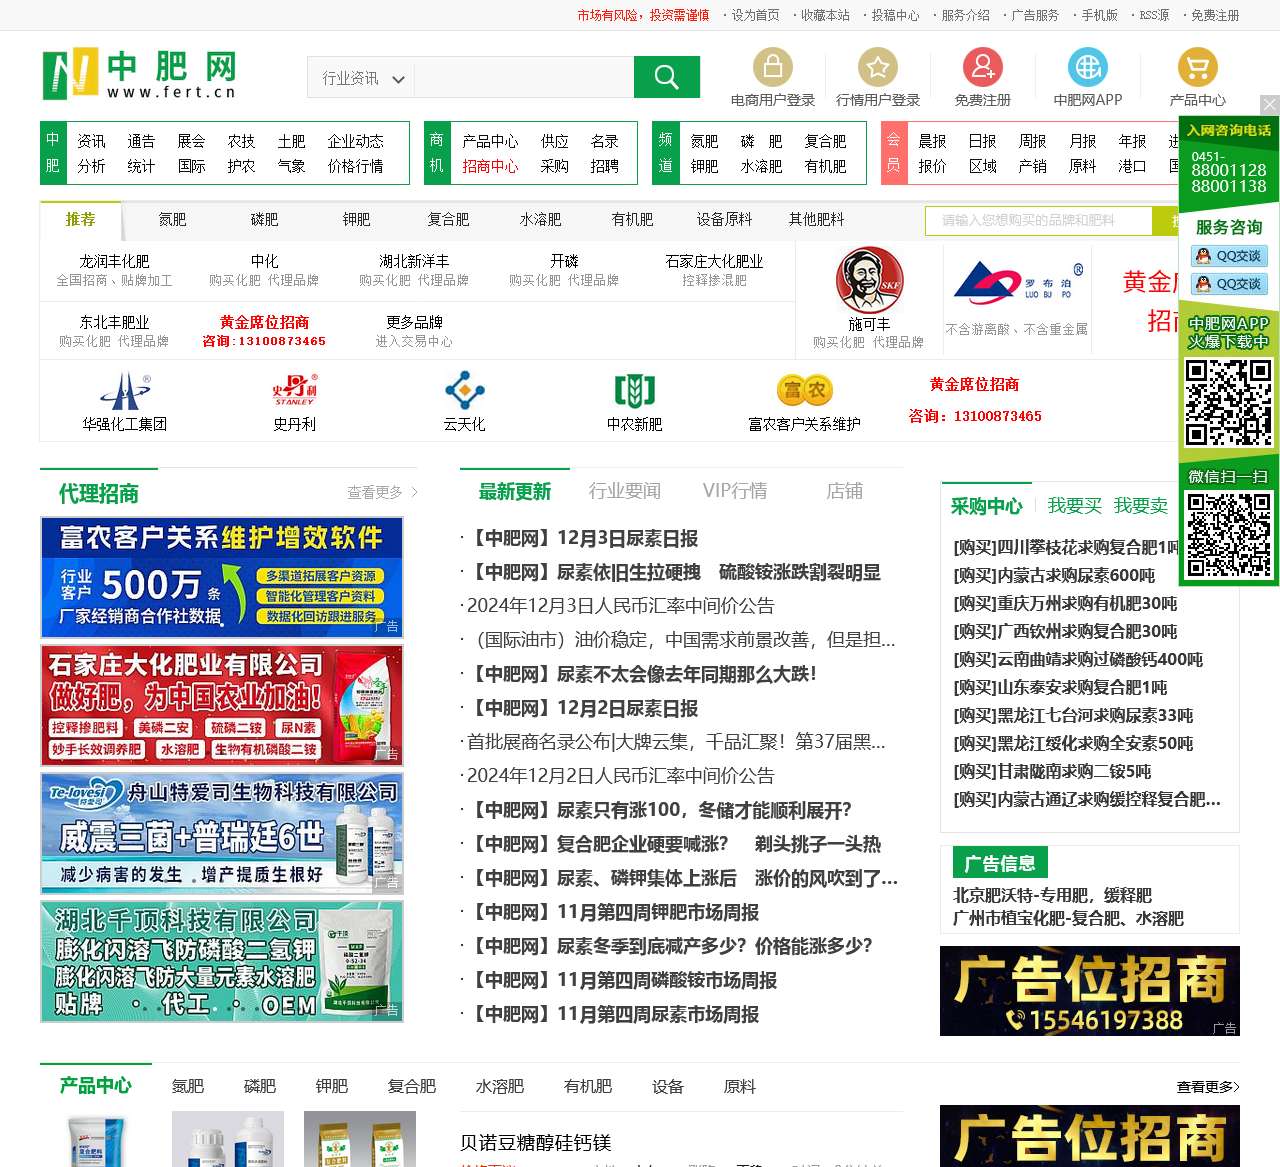1280x1167 pixels.
Task: Select the 水溶肥 category tab
Action: (541, 220)
